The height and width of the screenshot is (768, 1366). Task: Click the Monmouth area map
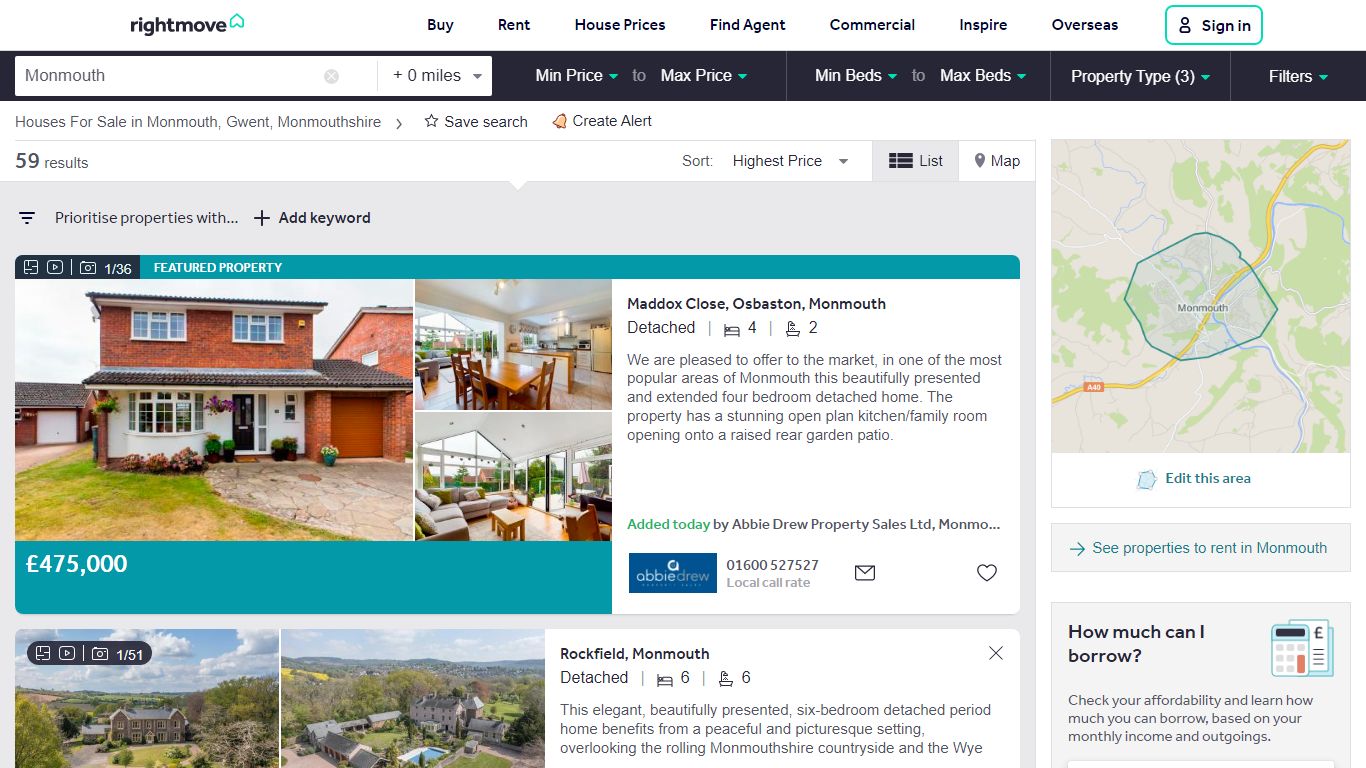click(1201, 296)
